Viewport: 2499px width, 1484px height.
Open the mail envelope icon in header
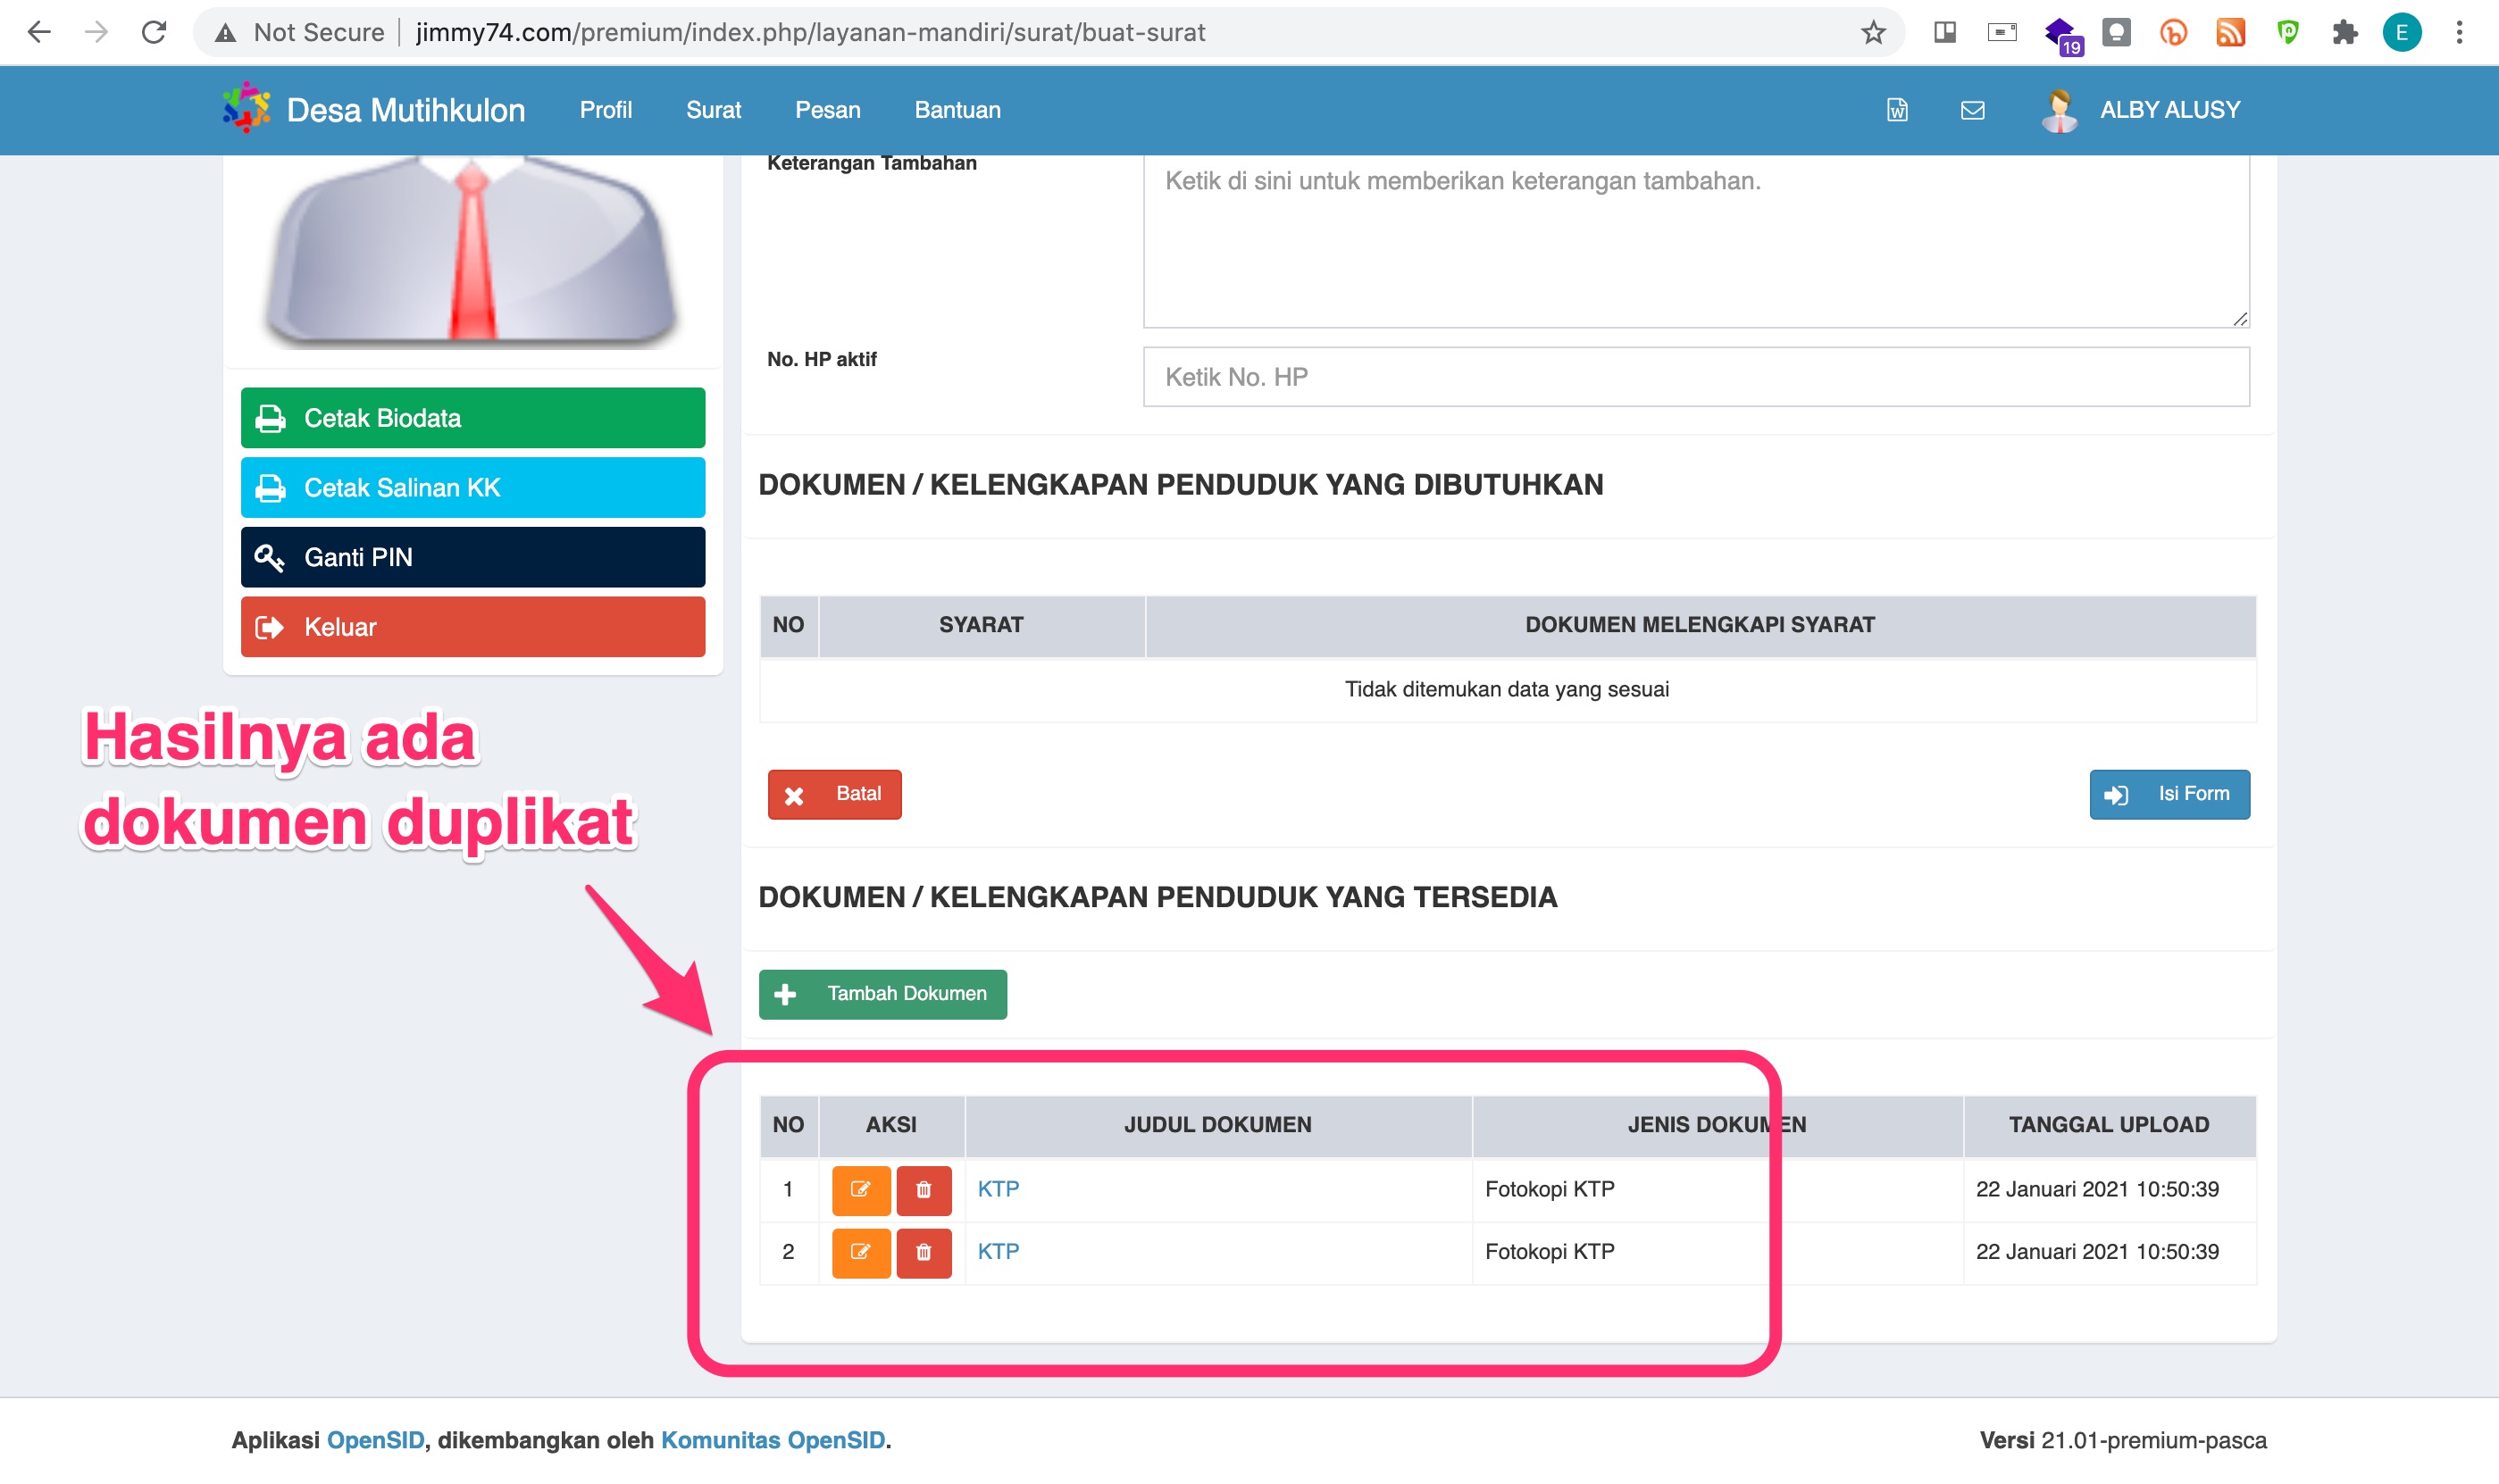pyautogui.click(x=1972, y=110)
